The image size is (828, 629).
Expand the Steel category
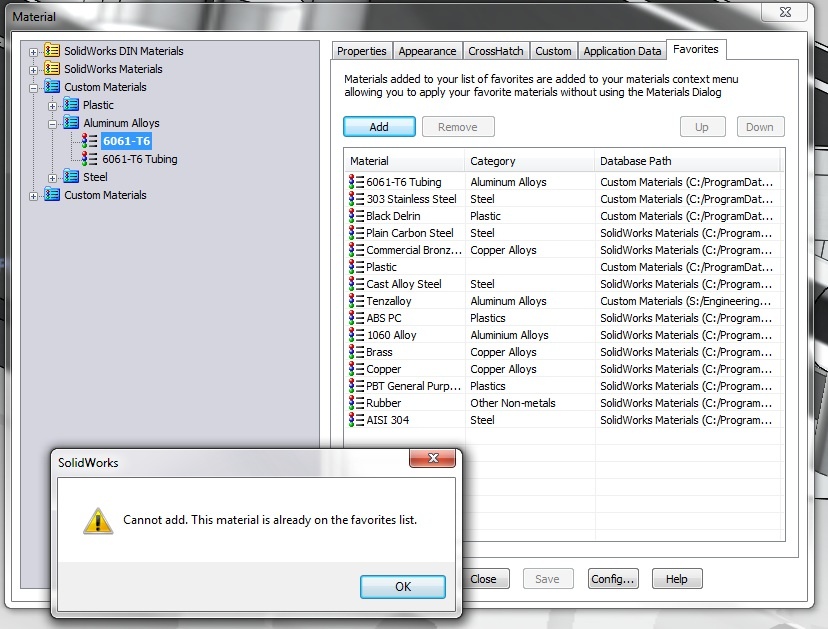coord(52,178)
